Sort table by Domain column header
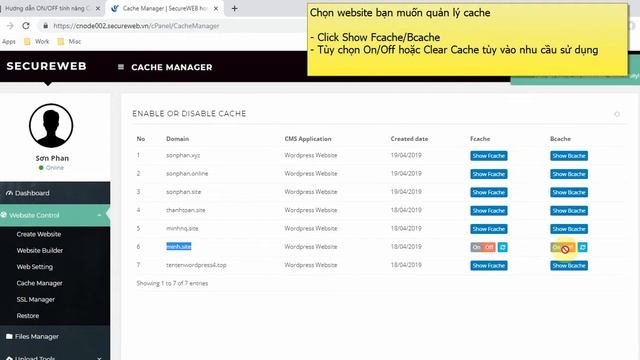Screen dimensions: 640x360 click(x=178, y=139)
